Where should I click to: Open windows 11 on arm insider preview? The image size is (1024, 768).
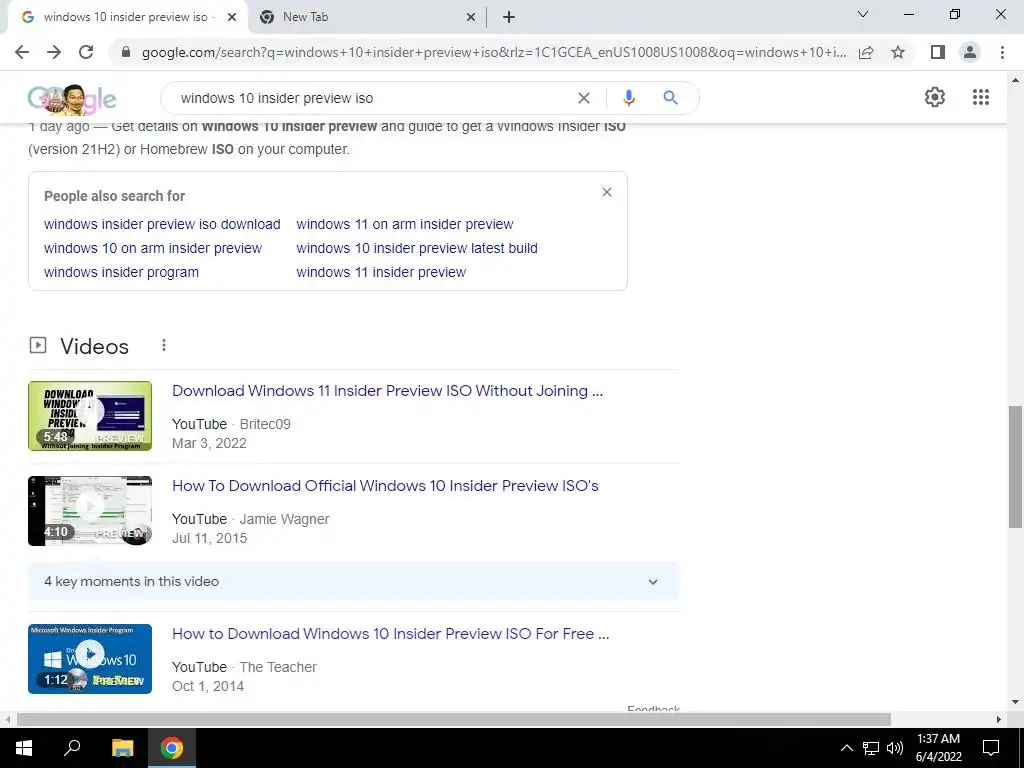click(405, 224)
